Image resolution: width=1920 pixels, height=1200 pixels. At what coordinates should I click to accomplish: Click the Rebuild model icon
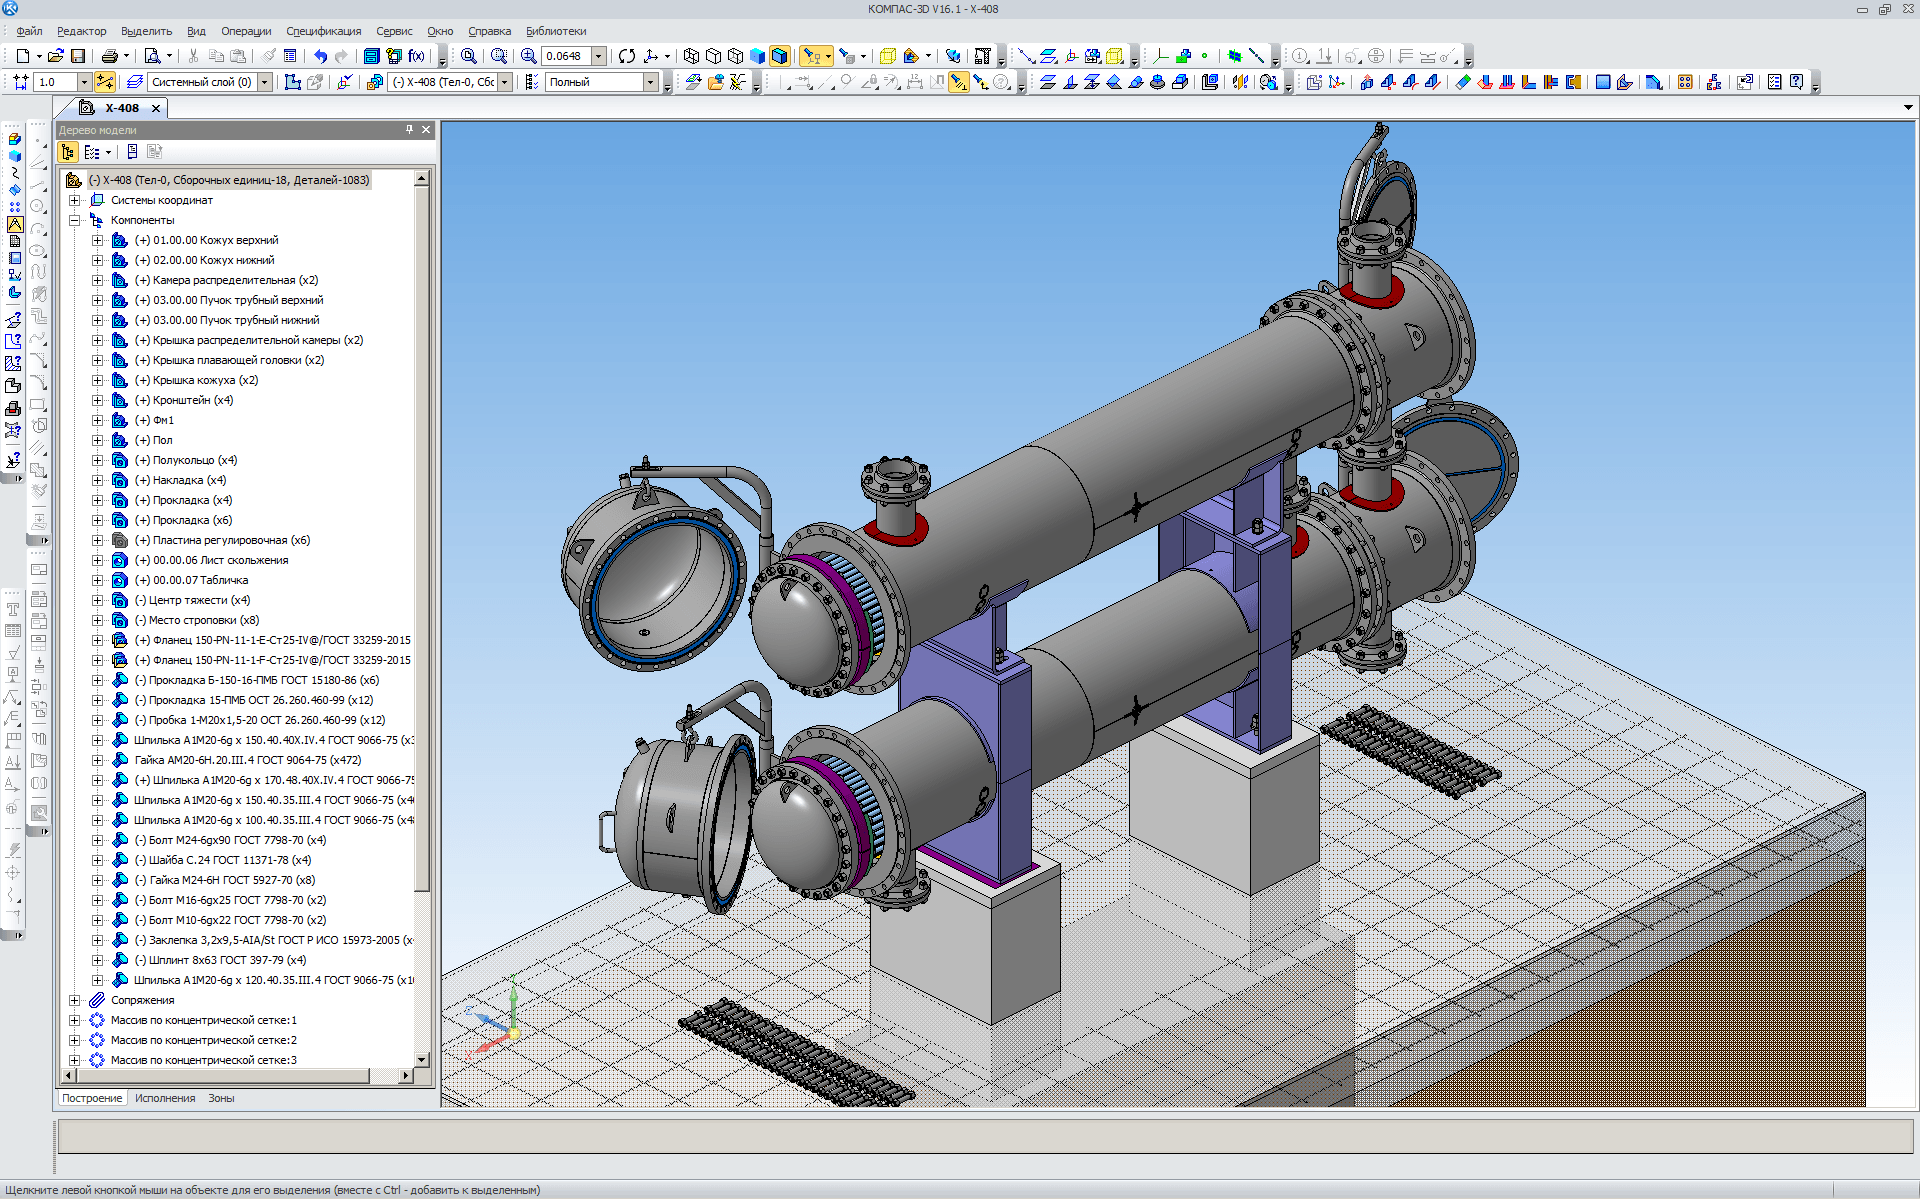click(627, 56)
